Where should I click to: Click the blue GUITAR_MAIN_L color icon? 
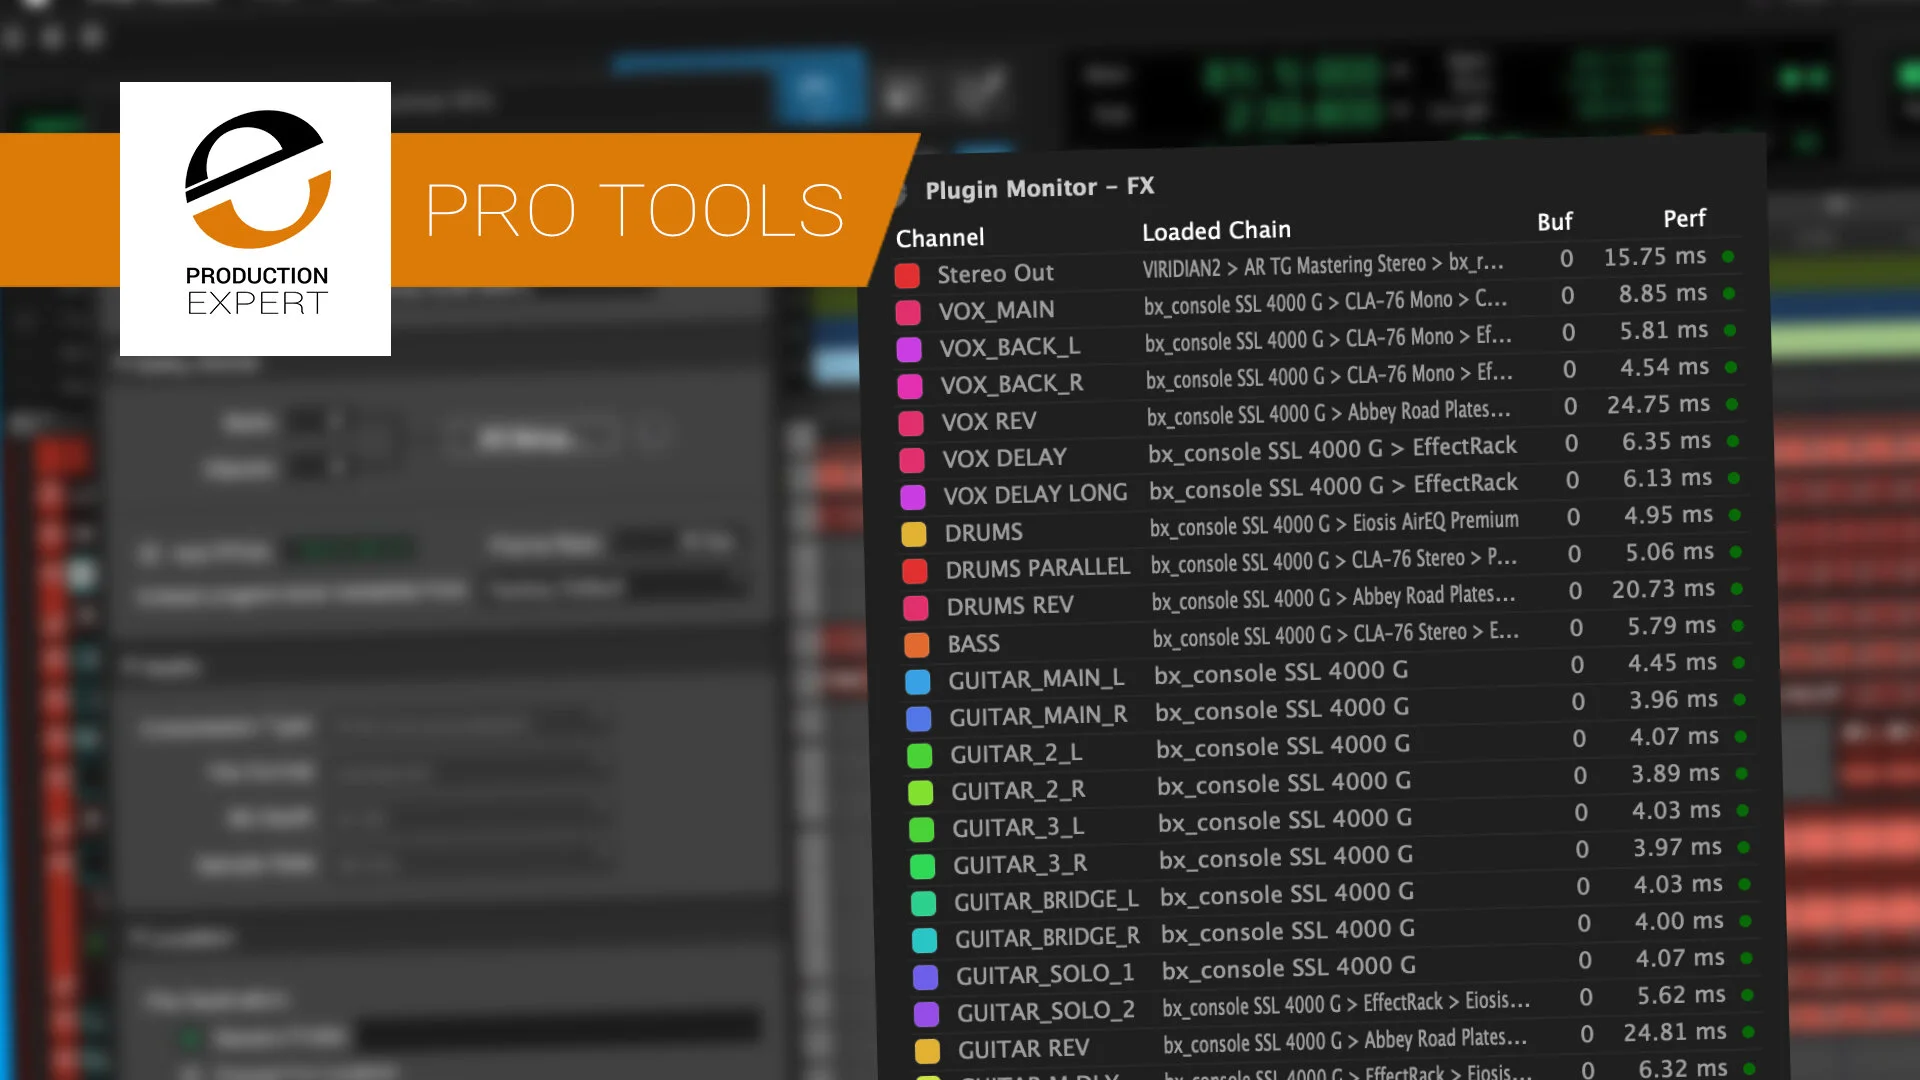(x=918, y=682)
